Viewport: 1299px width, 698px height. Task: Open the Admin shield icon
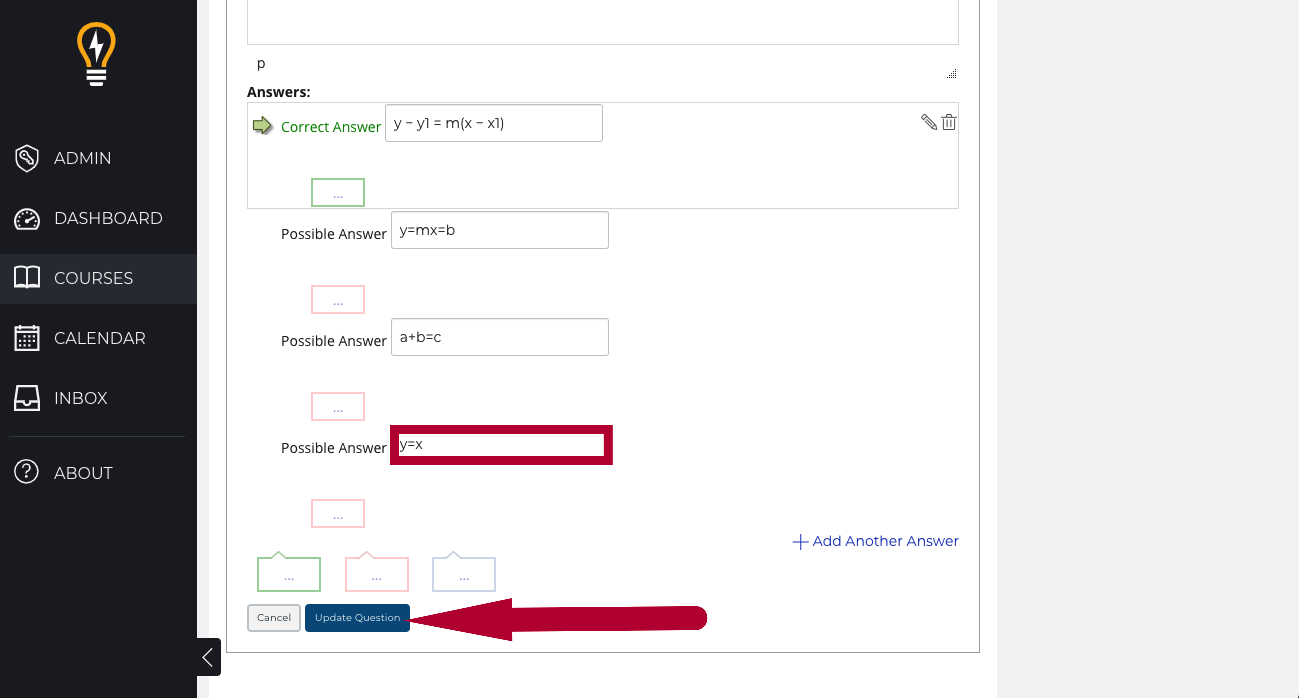coord(27,158)
